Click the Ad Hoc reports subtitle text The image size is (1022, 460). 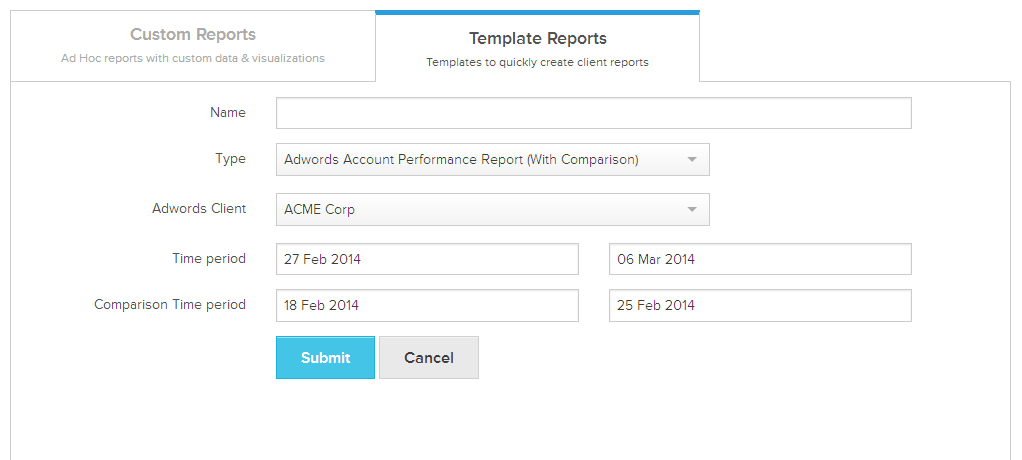pyautogui.click(x=193, y=59)
